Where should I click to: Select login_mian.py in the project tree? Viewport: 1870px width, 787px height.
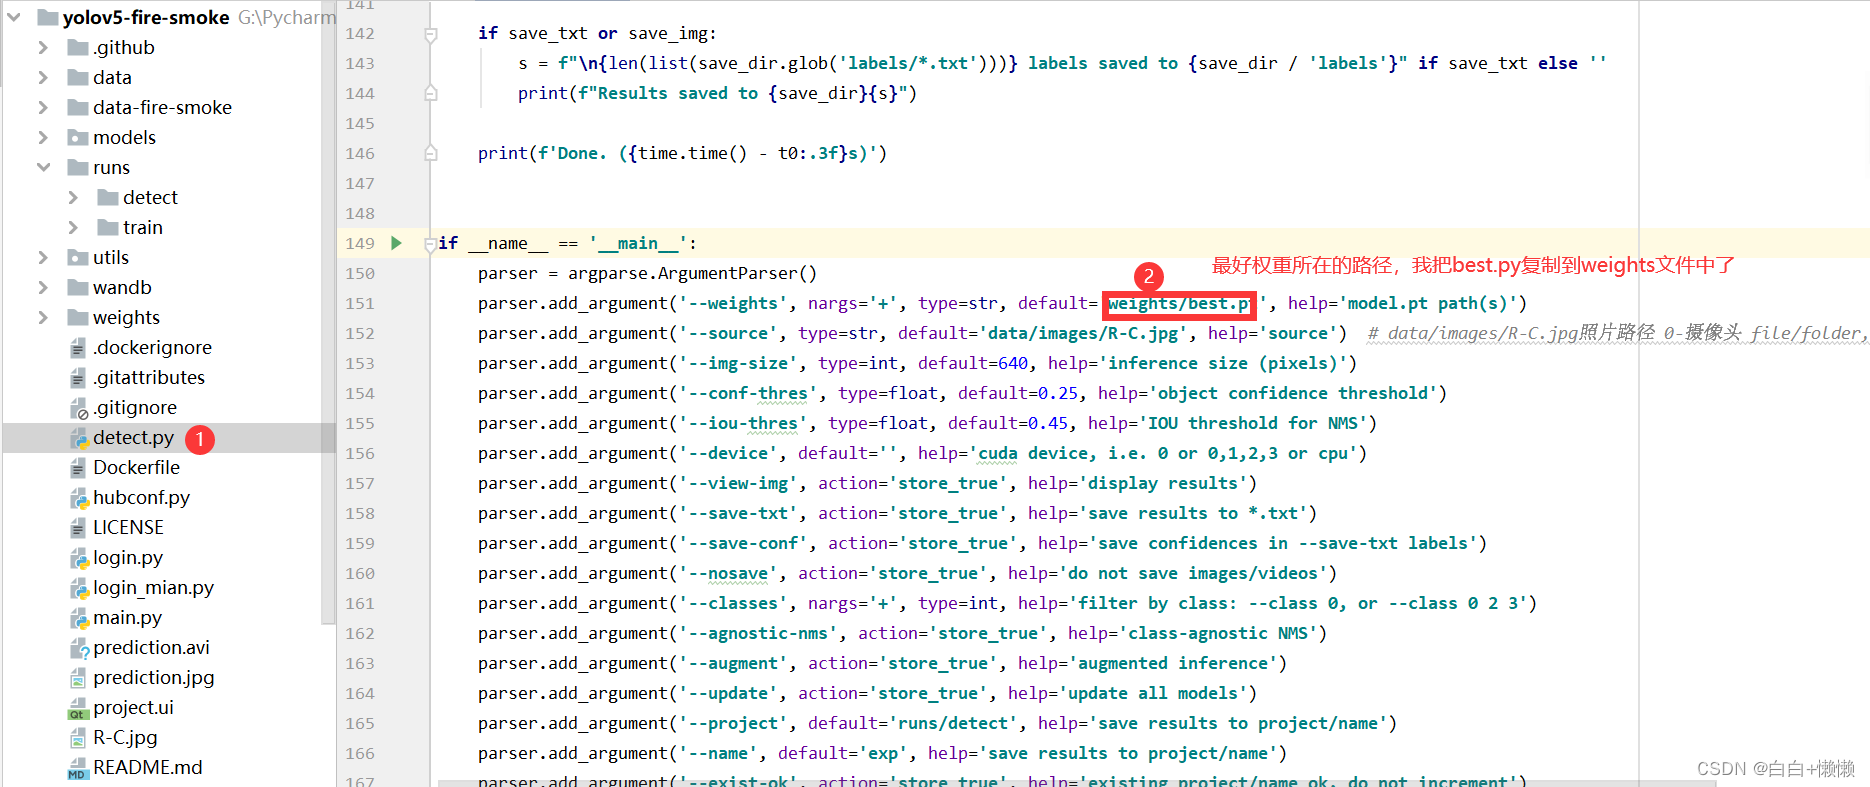click(x=153, y=587)
